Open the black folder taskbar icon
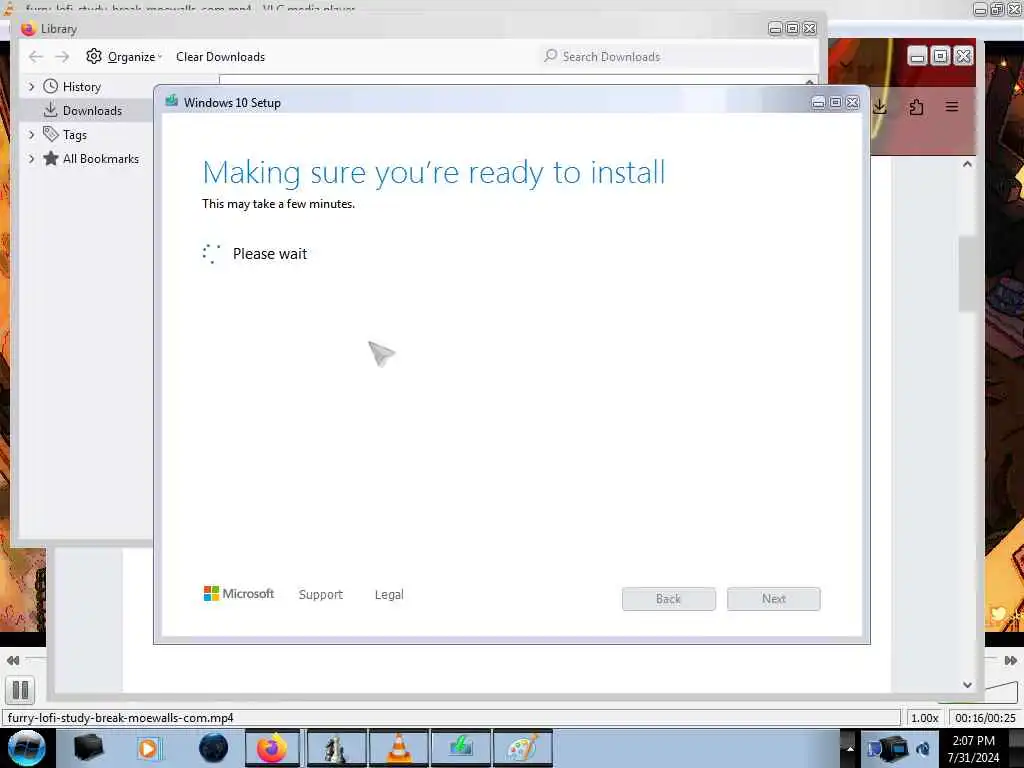Image resolution: width=1024 pixels, height=768 pixels. [88, 748]
